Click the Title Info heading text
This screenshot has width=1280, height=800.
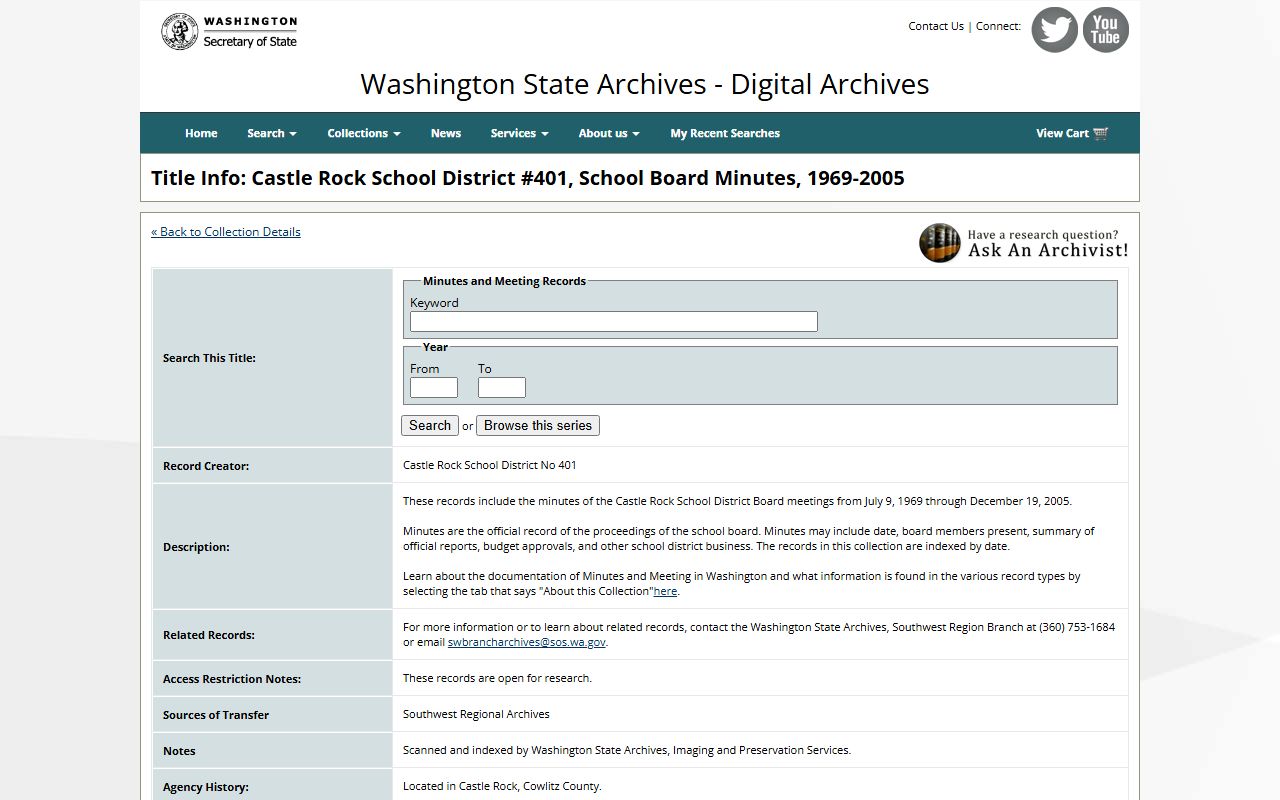click(528, 178)
